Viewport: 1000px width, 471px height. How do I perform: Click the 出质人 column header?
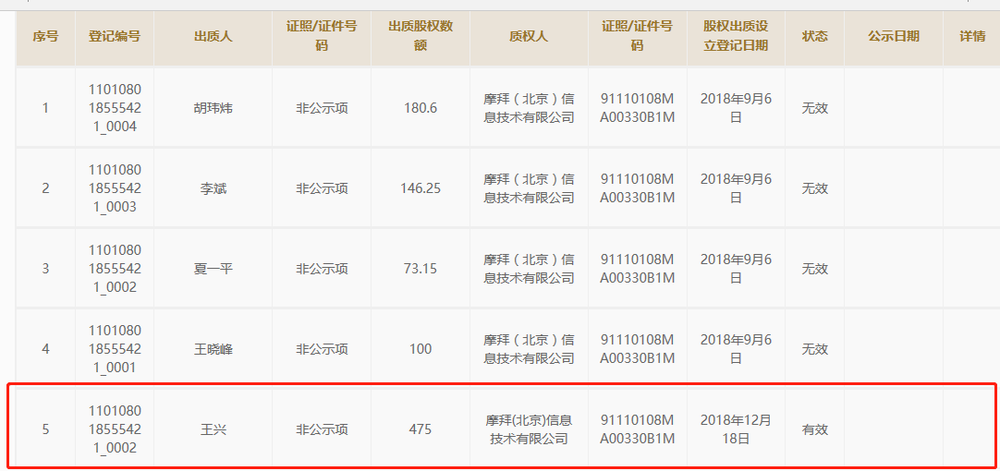click(x=213, y=36)
